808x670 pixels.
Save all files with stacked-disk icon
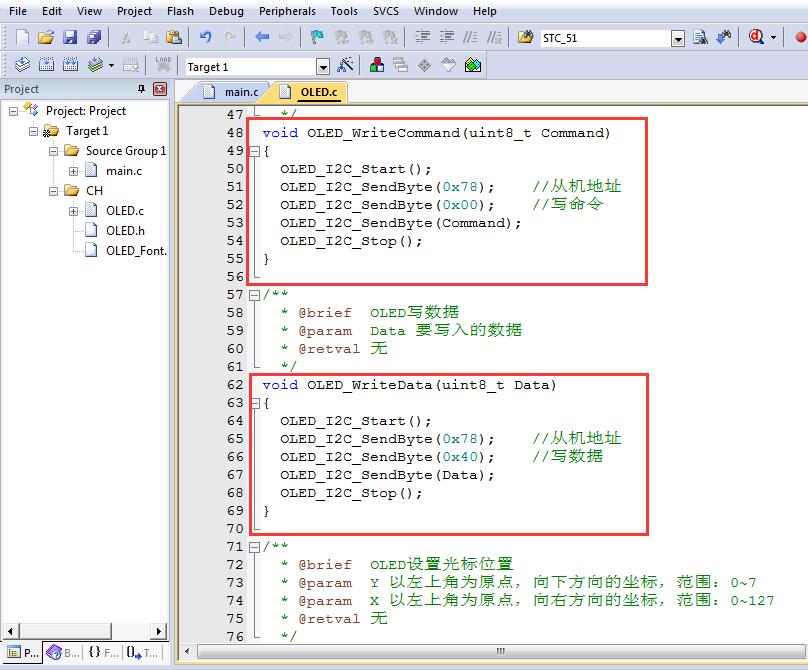tap(94, 37)
